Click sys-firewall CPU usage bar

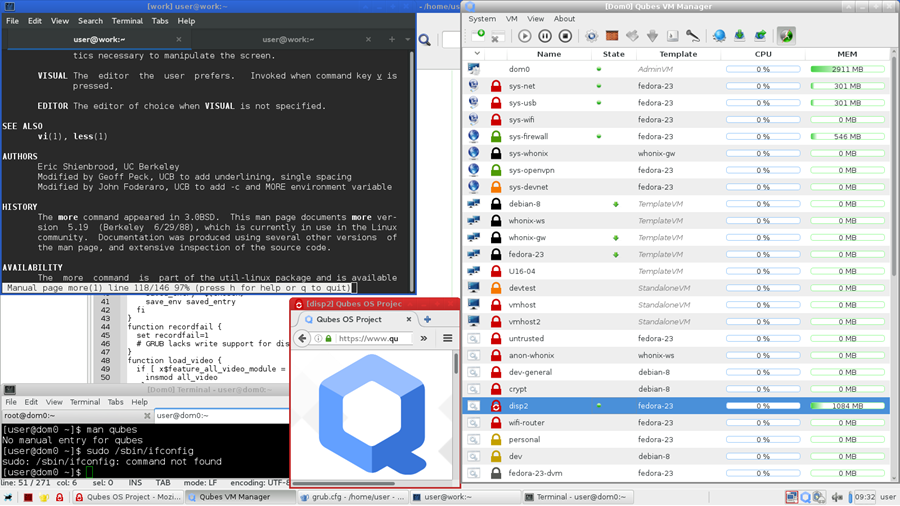click(763, 137)
